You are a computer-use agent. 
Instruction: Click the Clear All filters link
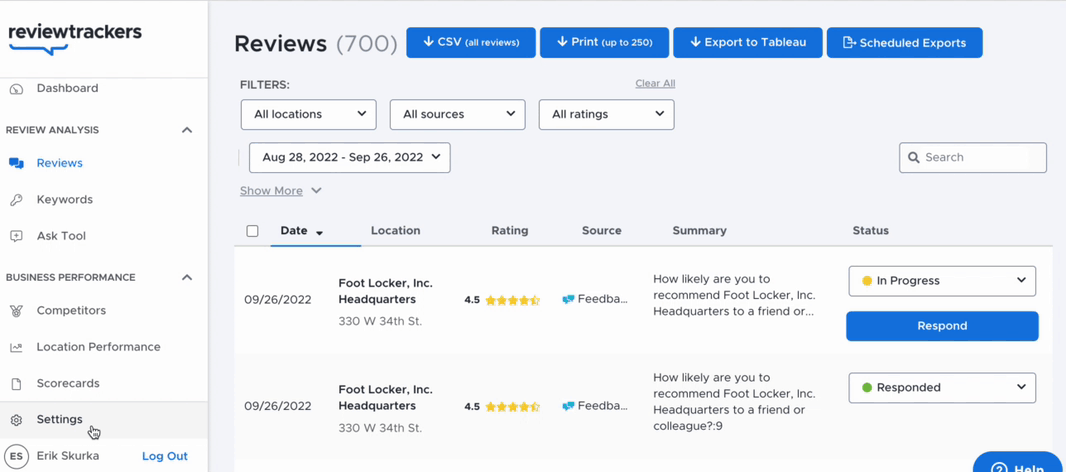(x=655, y=83)
